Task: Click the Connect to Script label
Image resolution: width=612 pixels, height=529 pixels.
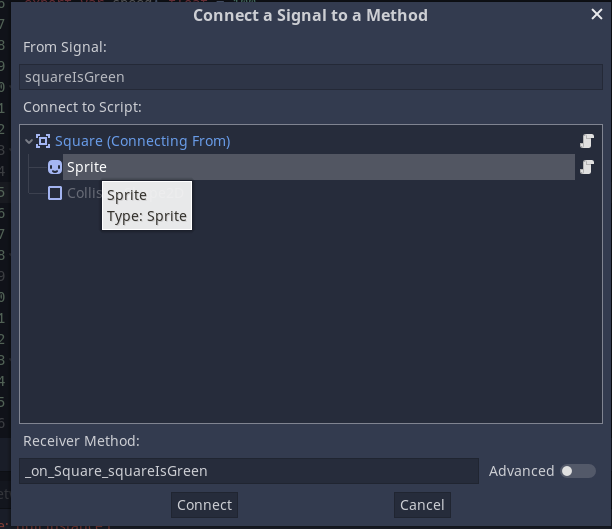Action: 82,107
